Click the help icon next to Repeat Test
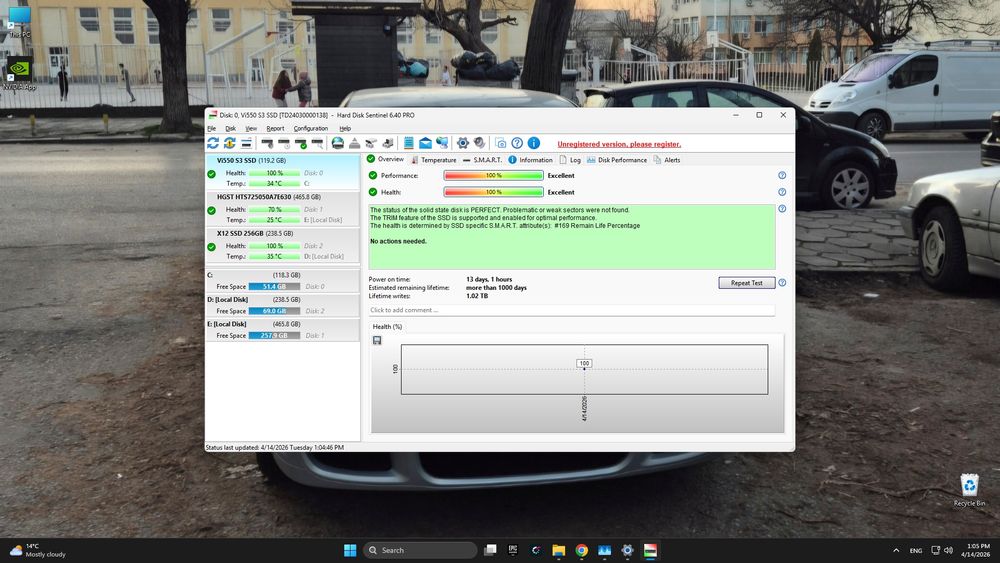 click(782, 282)
